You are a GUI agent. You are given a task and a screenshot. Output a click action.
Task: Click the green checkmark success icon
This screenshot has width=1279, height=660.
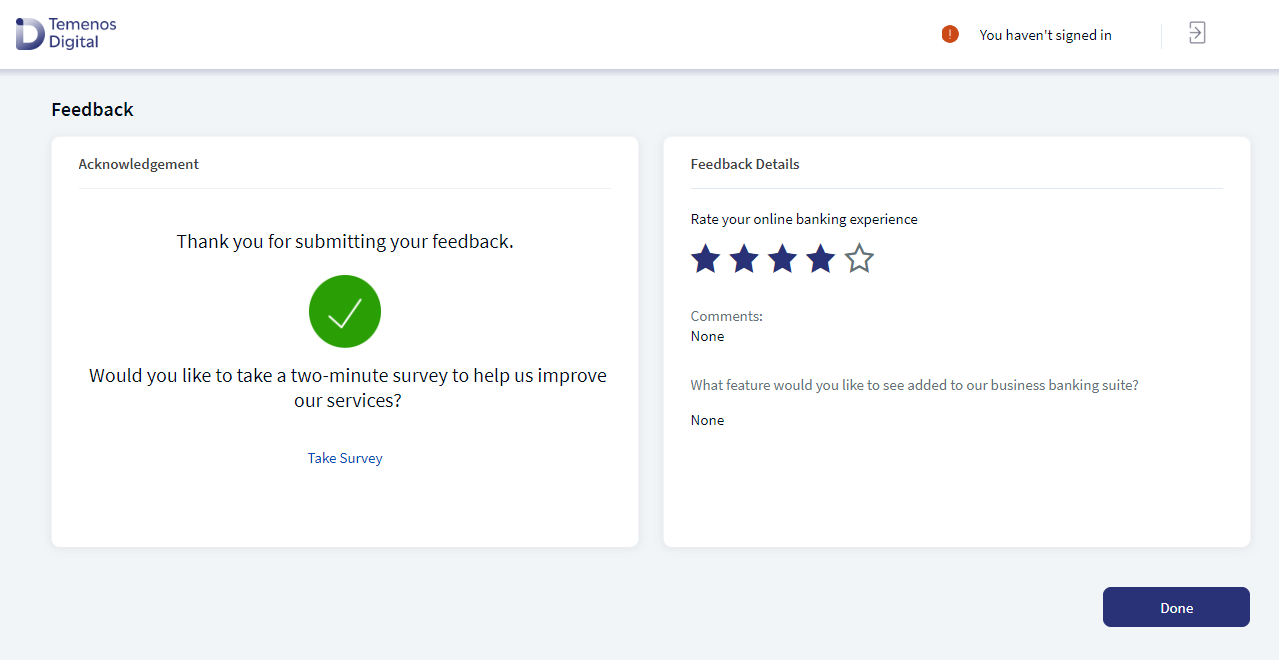345,312
